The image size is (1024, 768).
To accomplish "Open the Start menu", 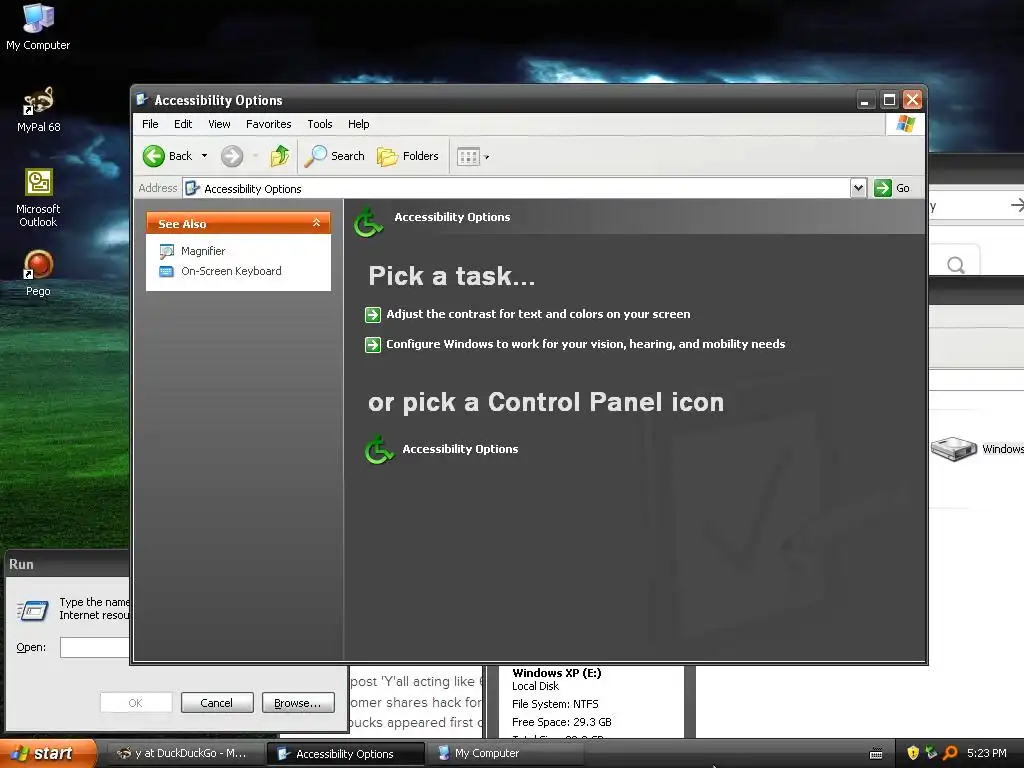I will [x=47, y=754].
